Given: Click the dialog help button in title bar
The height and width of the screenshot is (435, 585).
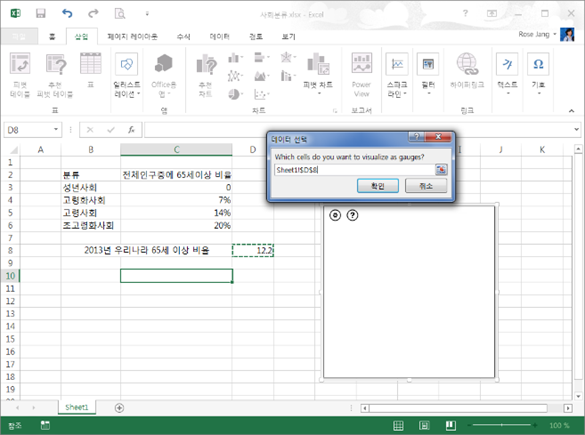Looking at the screenshot, I should point(416,137).
